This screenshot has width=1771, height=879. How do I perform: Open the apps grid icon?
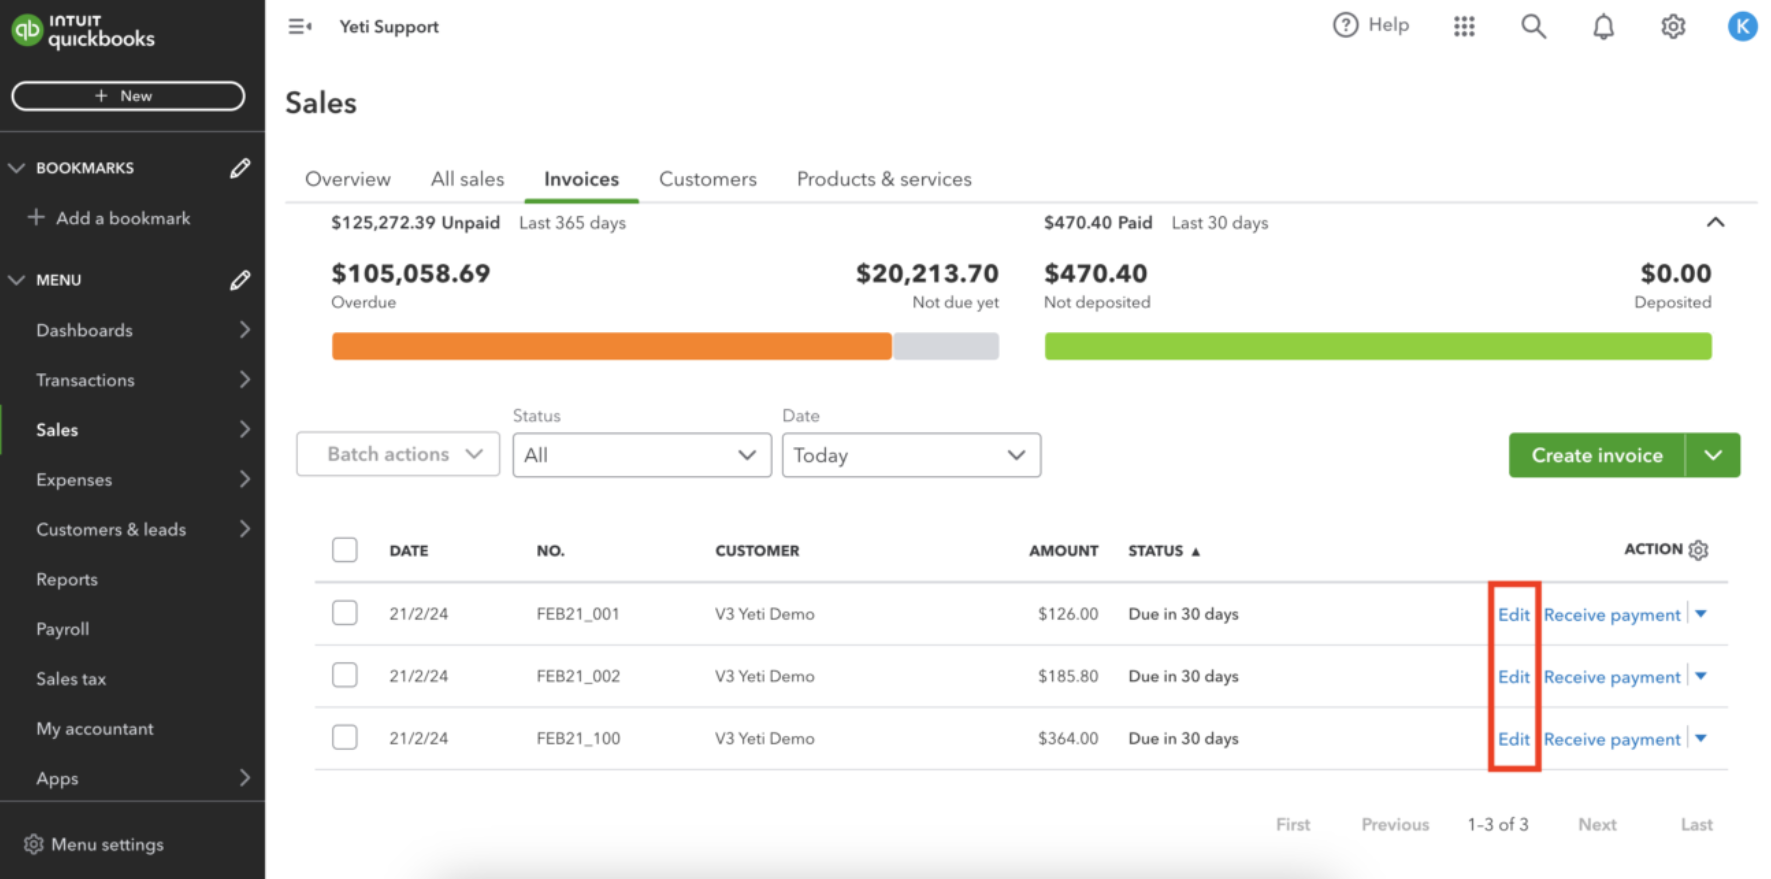click(x=1464, y=27)
